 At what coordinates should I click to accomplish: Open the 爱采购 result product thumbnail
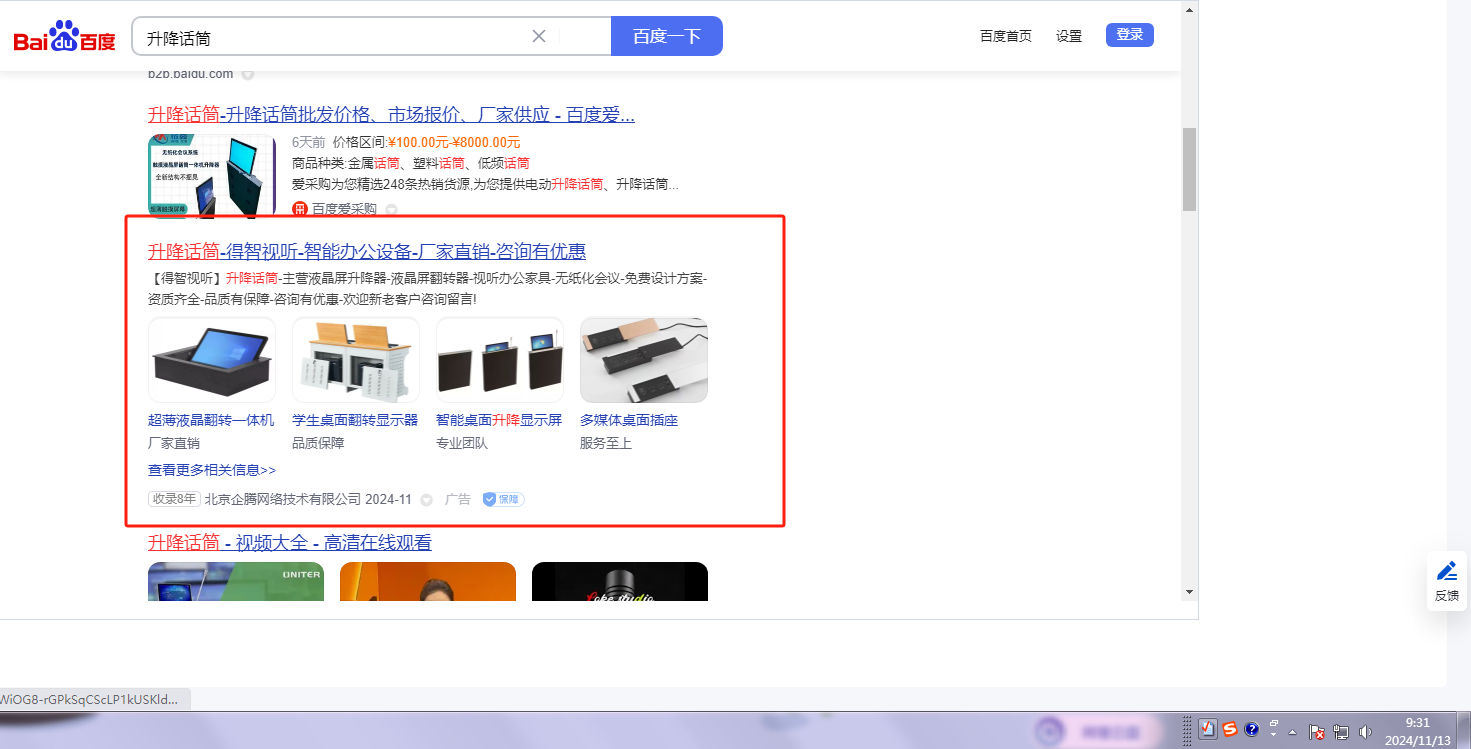(212, 176)
